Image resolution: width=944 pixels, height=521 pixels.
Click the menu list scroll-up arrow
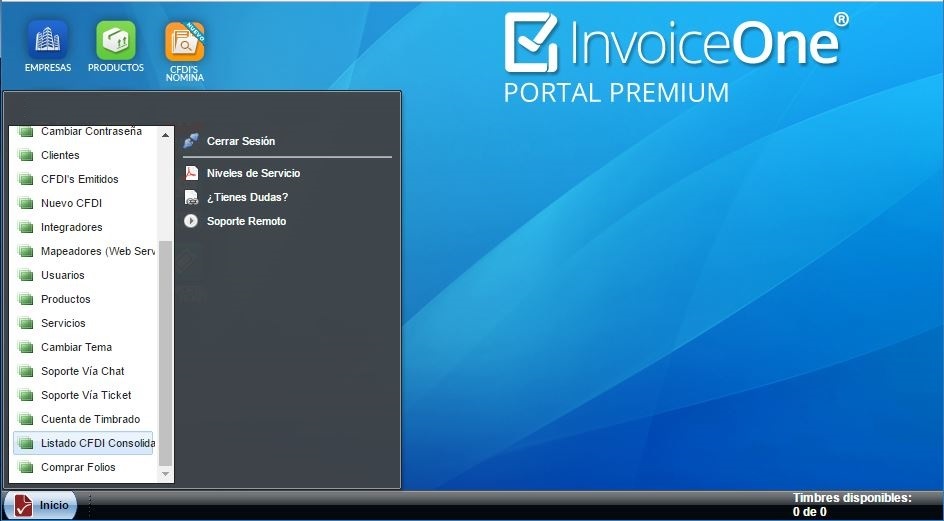166,135
